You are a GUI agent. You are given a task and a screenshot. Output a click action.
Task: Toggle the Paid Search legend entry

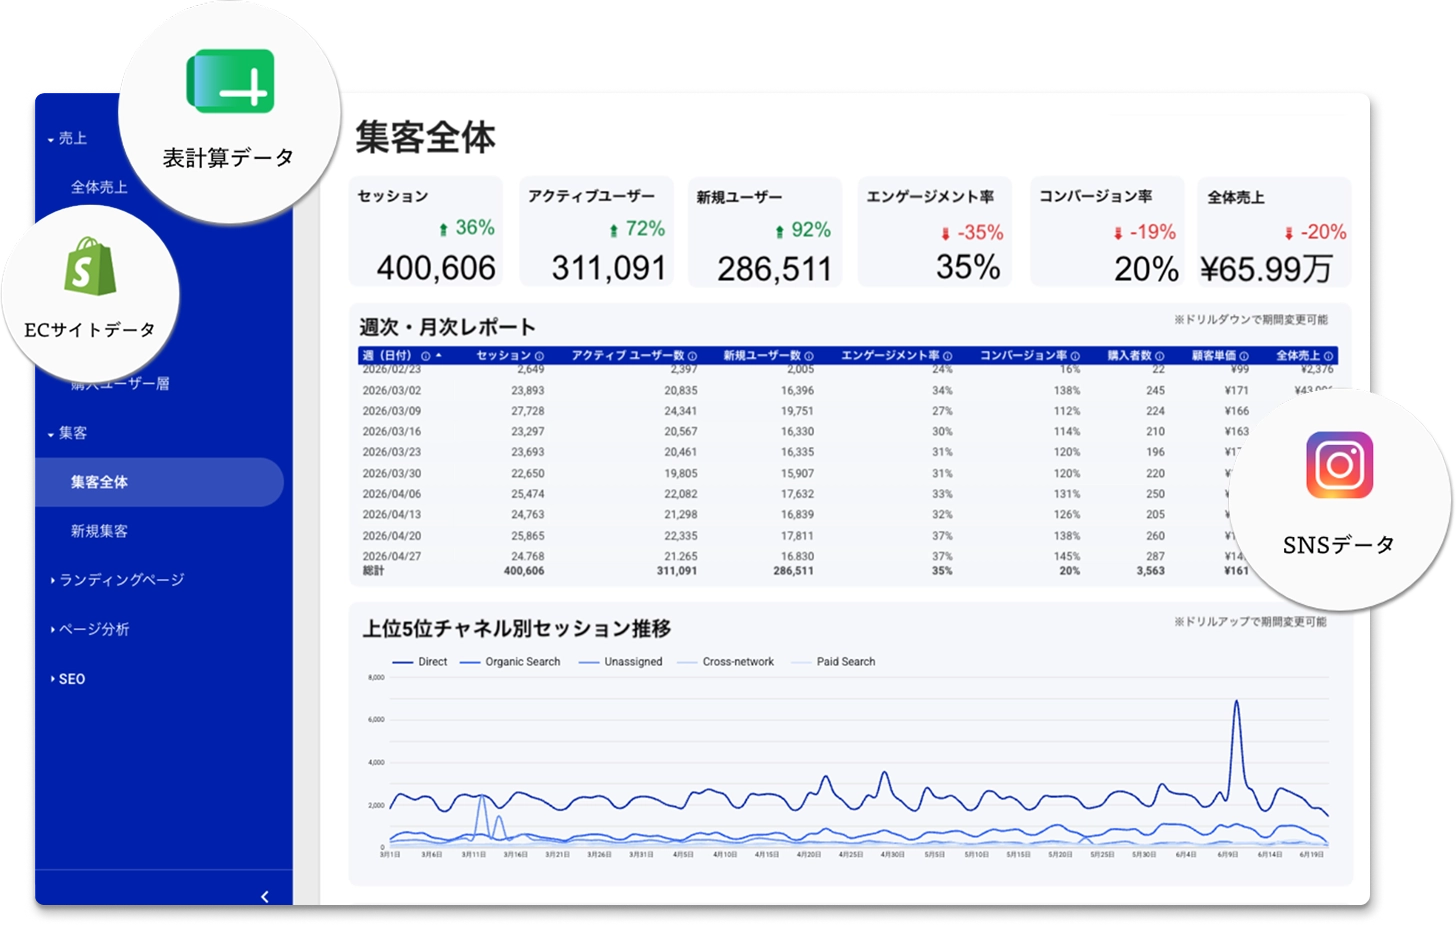coord(833,662)
